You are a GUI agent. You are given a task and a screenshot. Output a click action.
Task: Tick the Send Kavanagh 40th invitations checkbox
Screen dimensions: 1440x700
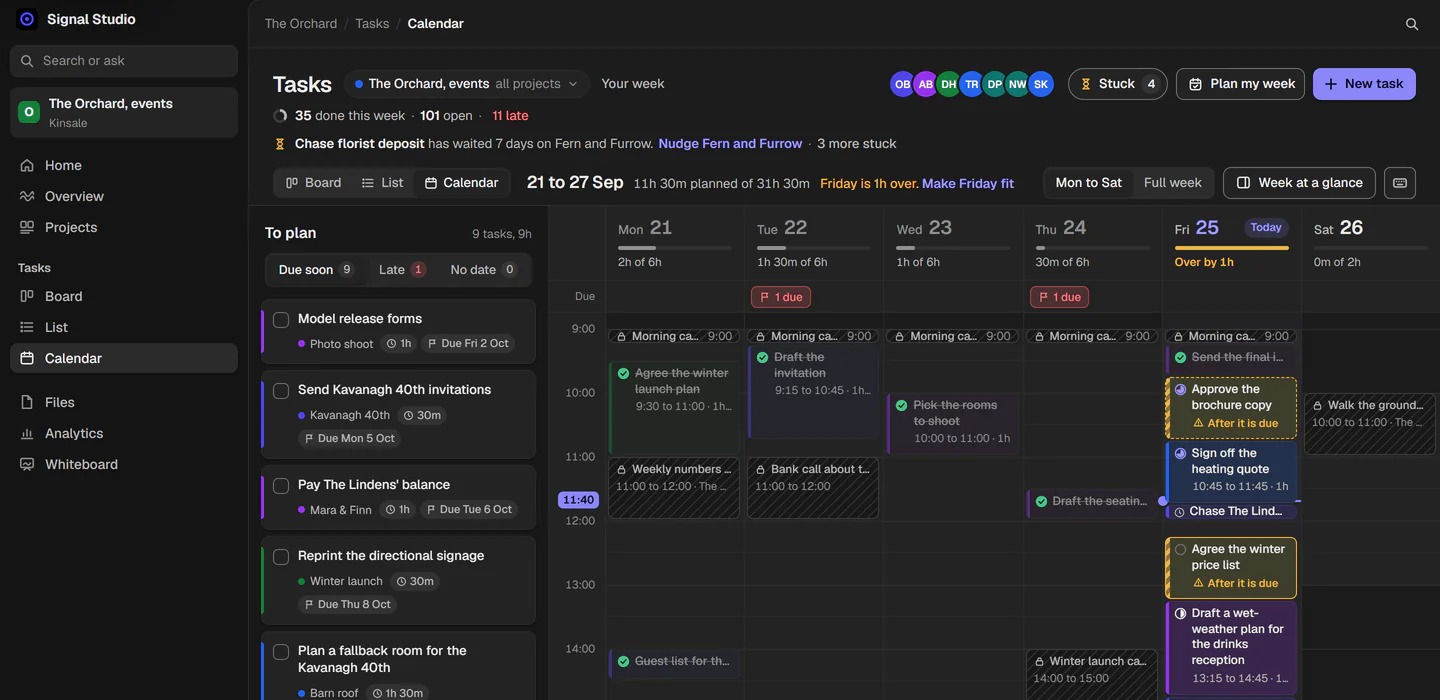click(x=281, y=391)
